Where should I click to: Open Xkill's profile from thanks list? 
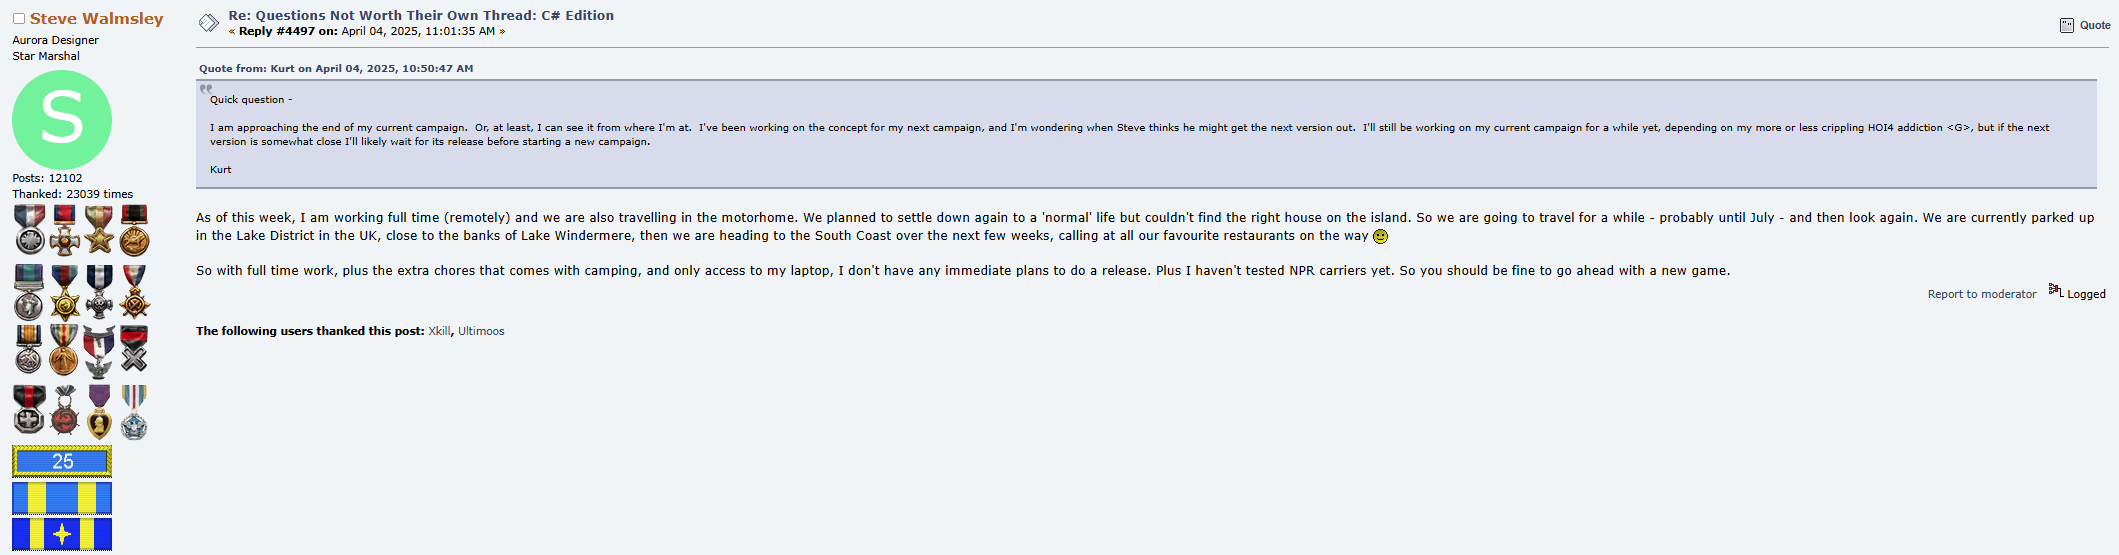(x=439, y=331)
